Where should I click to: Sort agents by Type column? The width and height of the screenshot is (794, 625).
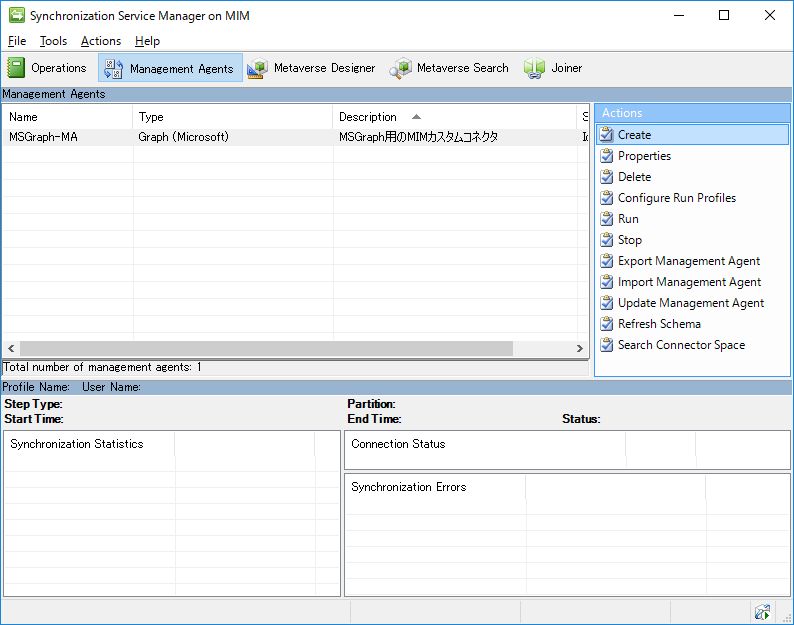pos(151,117)
